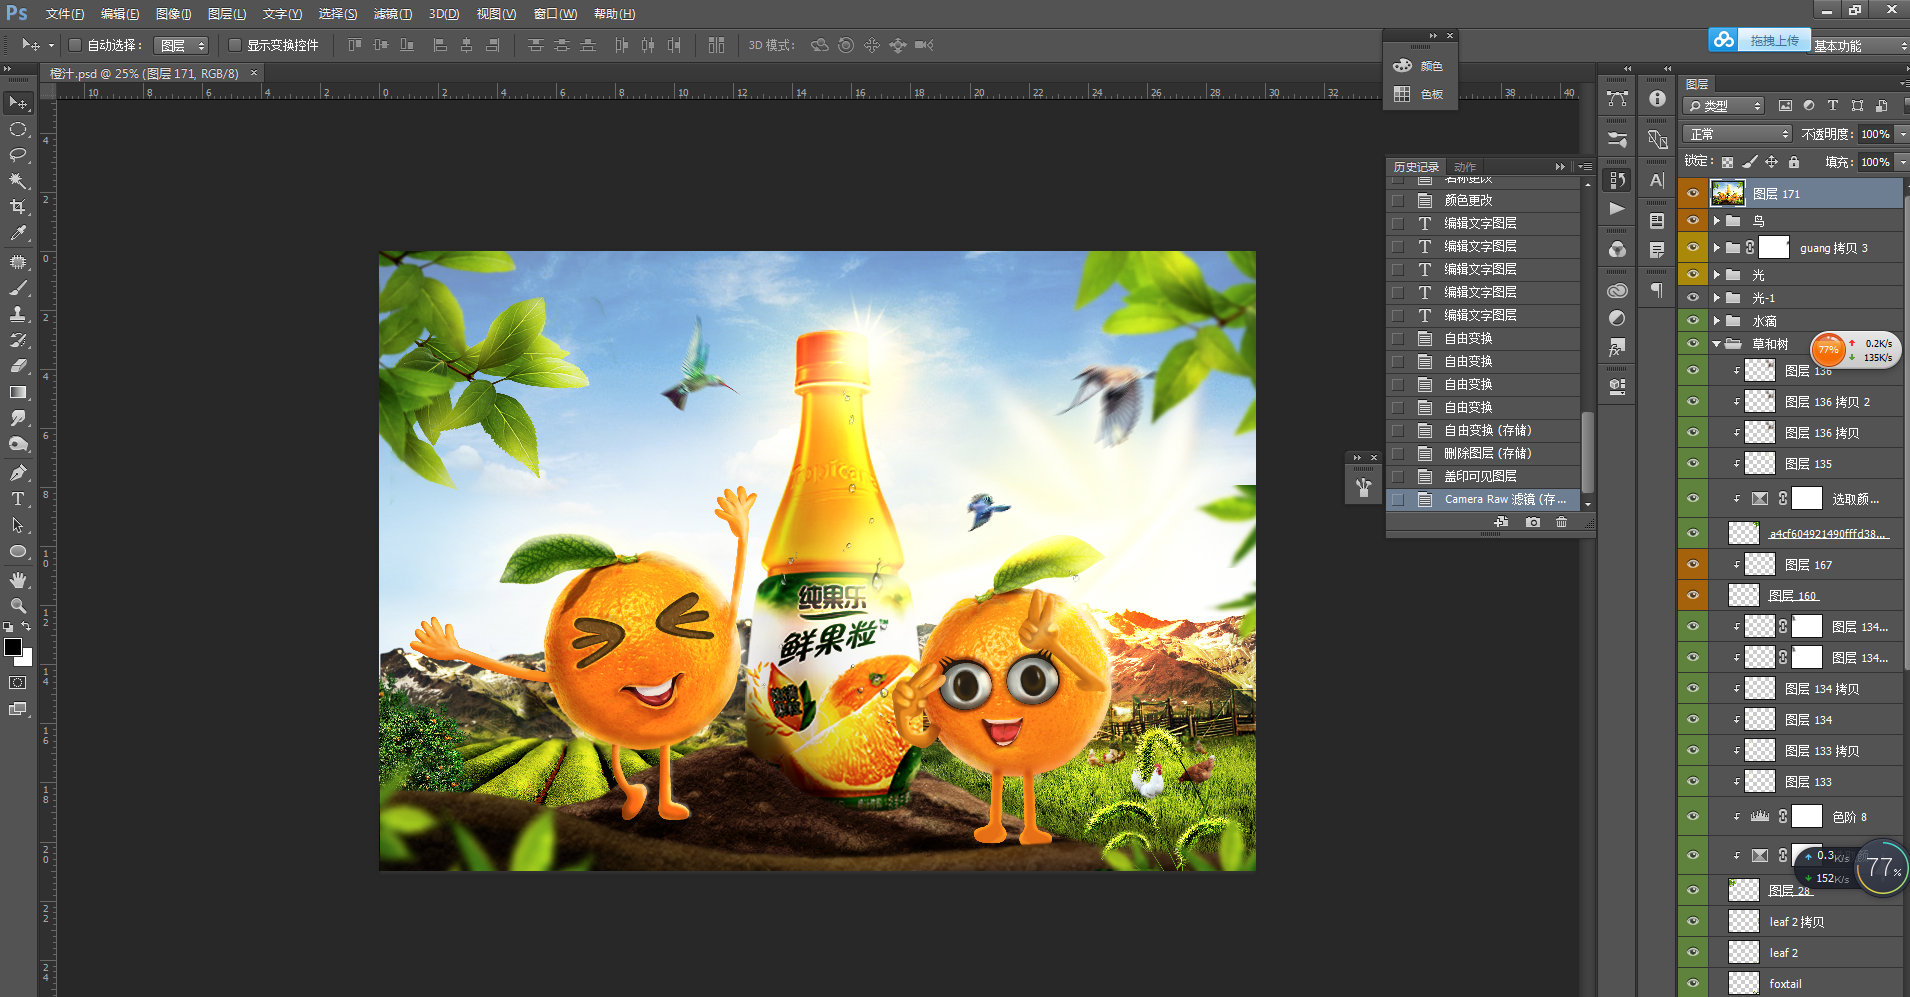Image resolution: width=1910 pixels, height=997 pixels.
Task: Open the blend mode 正常 dropdown
Action: point(1738,134)
